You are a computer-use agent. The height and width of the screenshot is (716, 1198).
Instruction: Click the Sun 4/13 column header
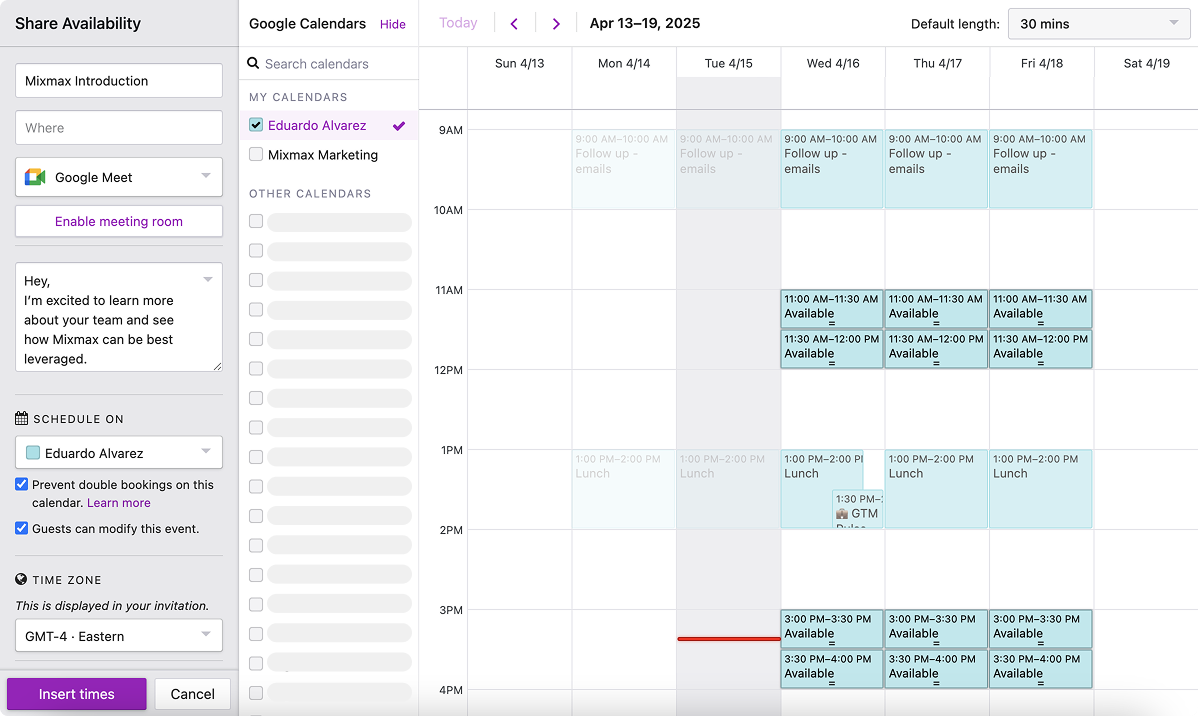coord(520,63)
